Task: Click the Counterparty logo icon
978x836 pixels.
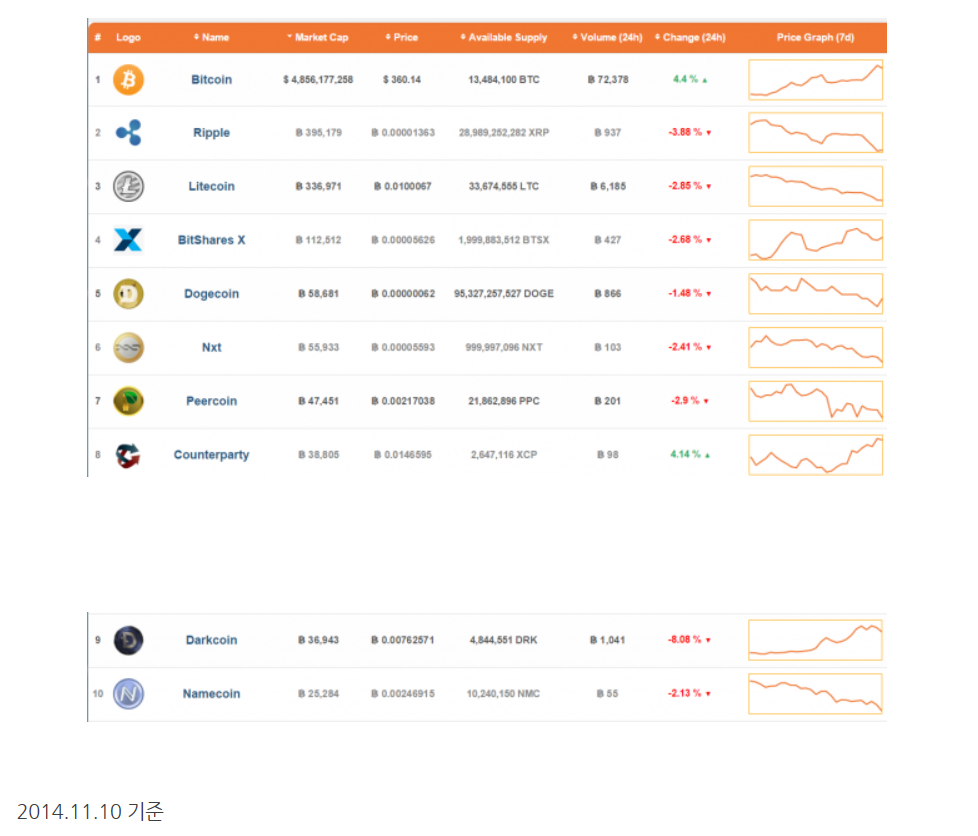Action: click(x=128, y=455)
